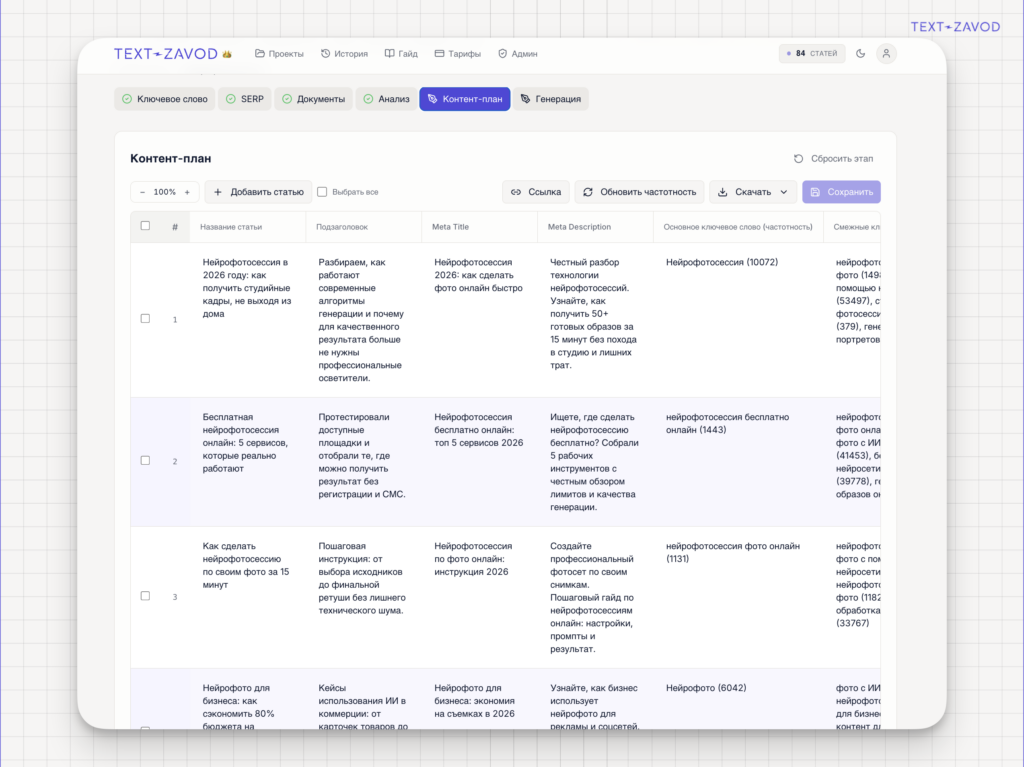Viewport: 1024px width, 767px height.
Task: Click zoom out minus icon
Action: tap(142, 192)
